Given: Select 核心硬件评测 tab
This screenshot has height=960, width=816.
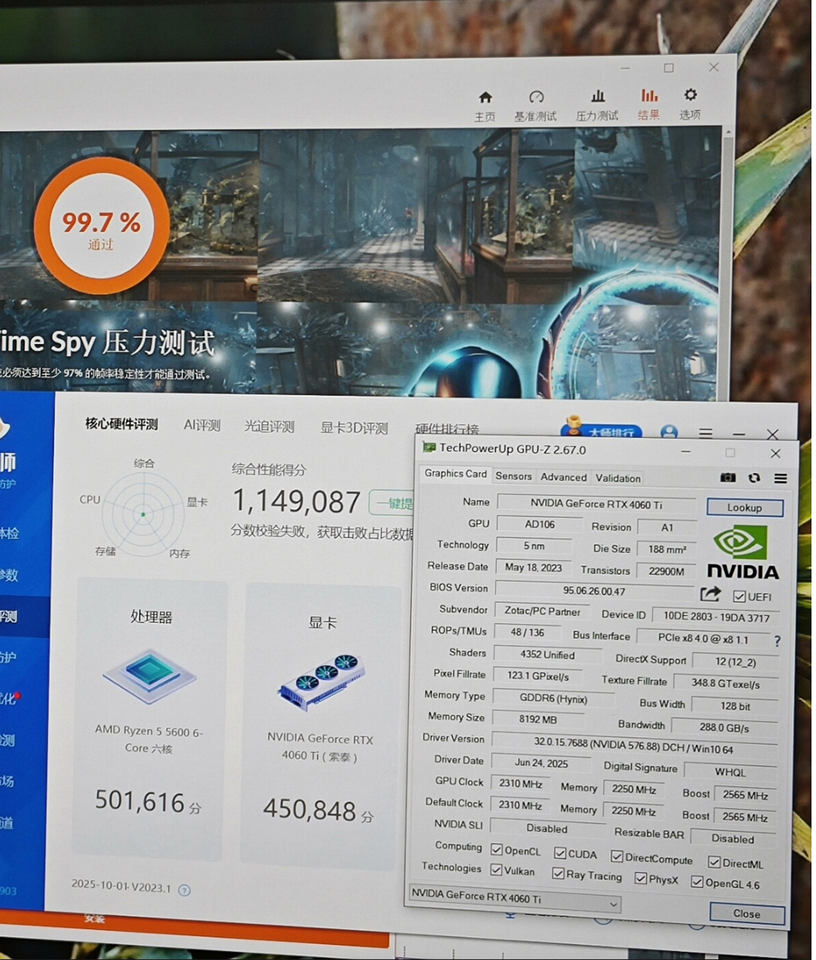Looking at the screenshot, I should pyautogui.click(x=121, y=424).
